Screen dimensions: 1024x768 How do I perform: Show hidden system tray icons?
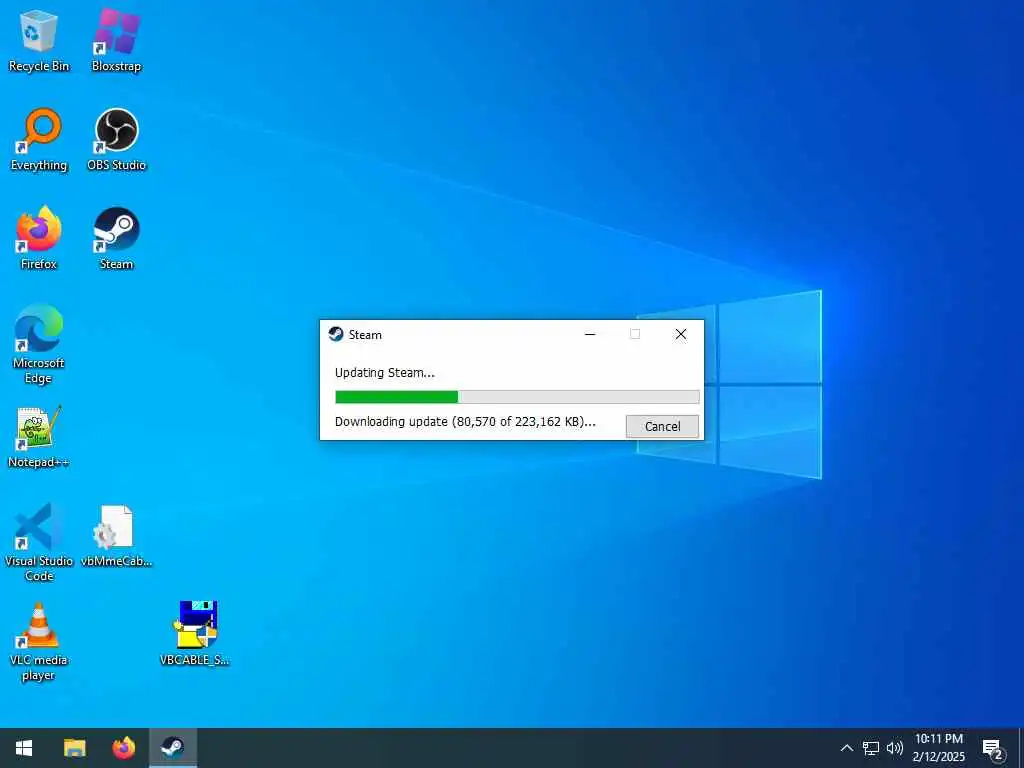(846, 748)
